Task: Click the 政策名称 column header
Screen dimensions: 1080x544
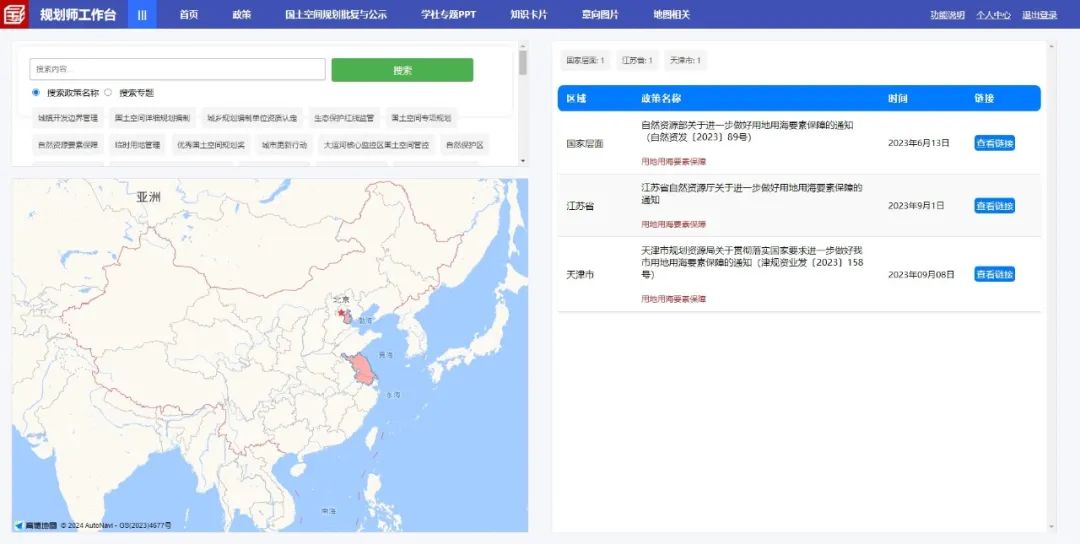Action: coord(661,98)
